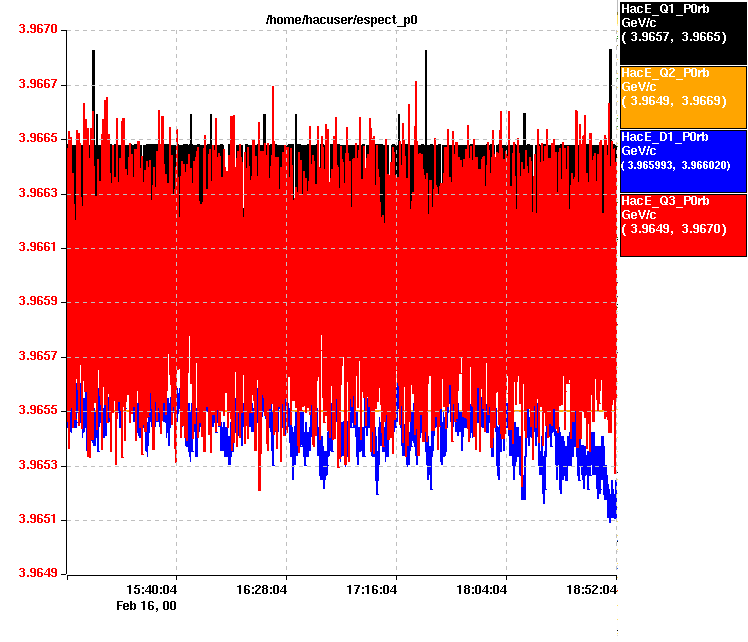Image resolution: width=748 pixels, height=642 pixels.
Task: Click the 15:40:04 time axis label
Action: click(152, 590)
